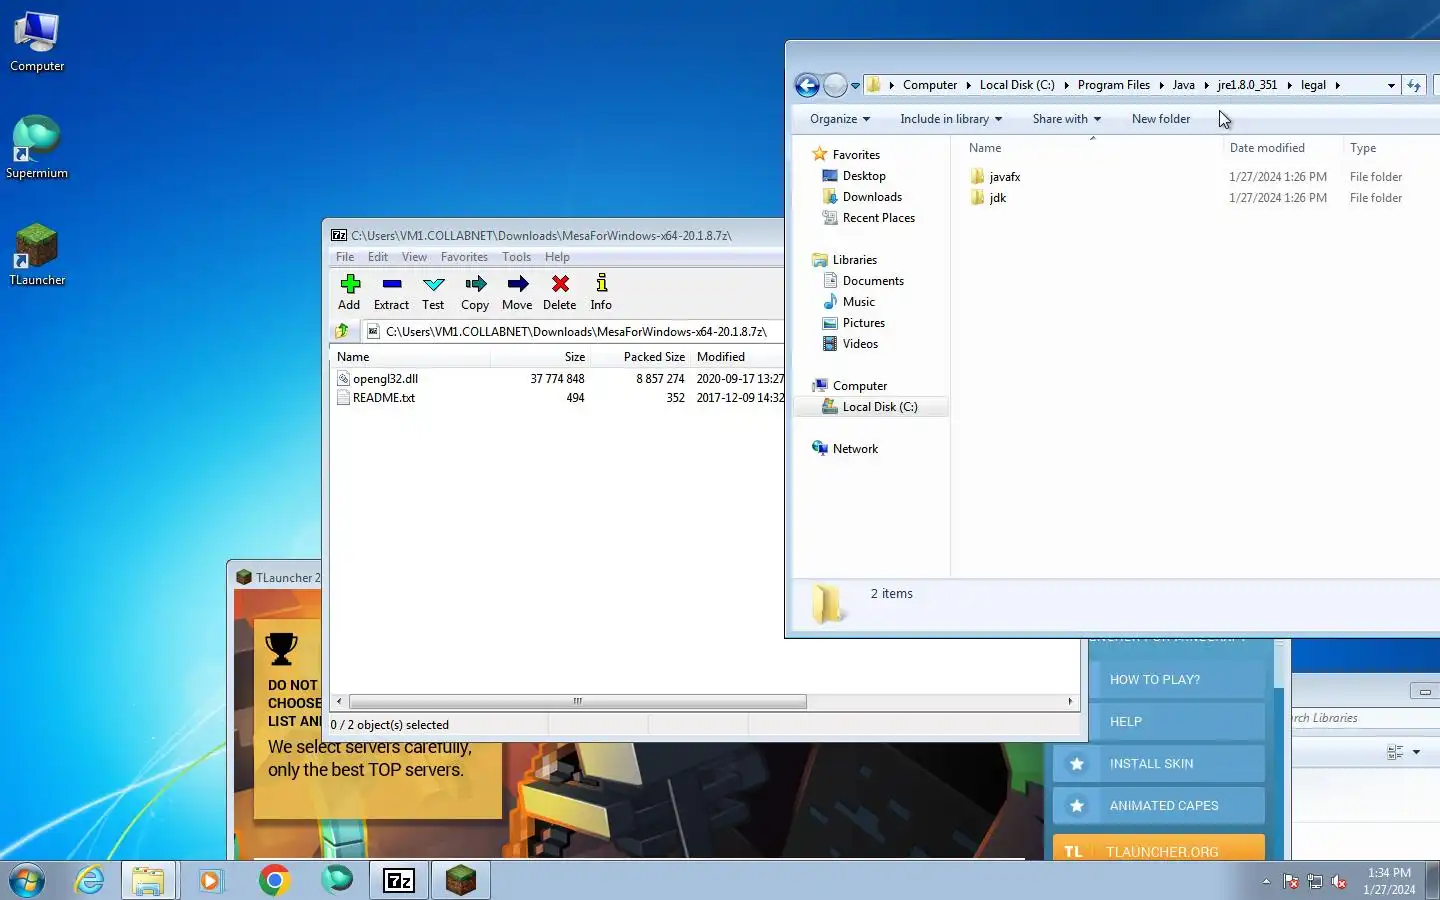Click the Move icon in 7-Zip toolbar
The width and height of the screenshot is (1440, 900).
517,284
